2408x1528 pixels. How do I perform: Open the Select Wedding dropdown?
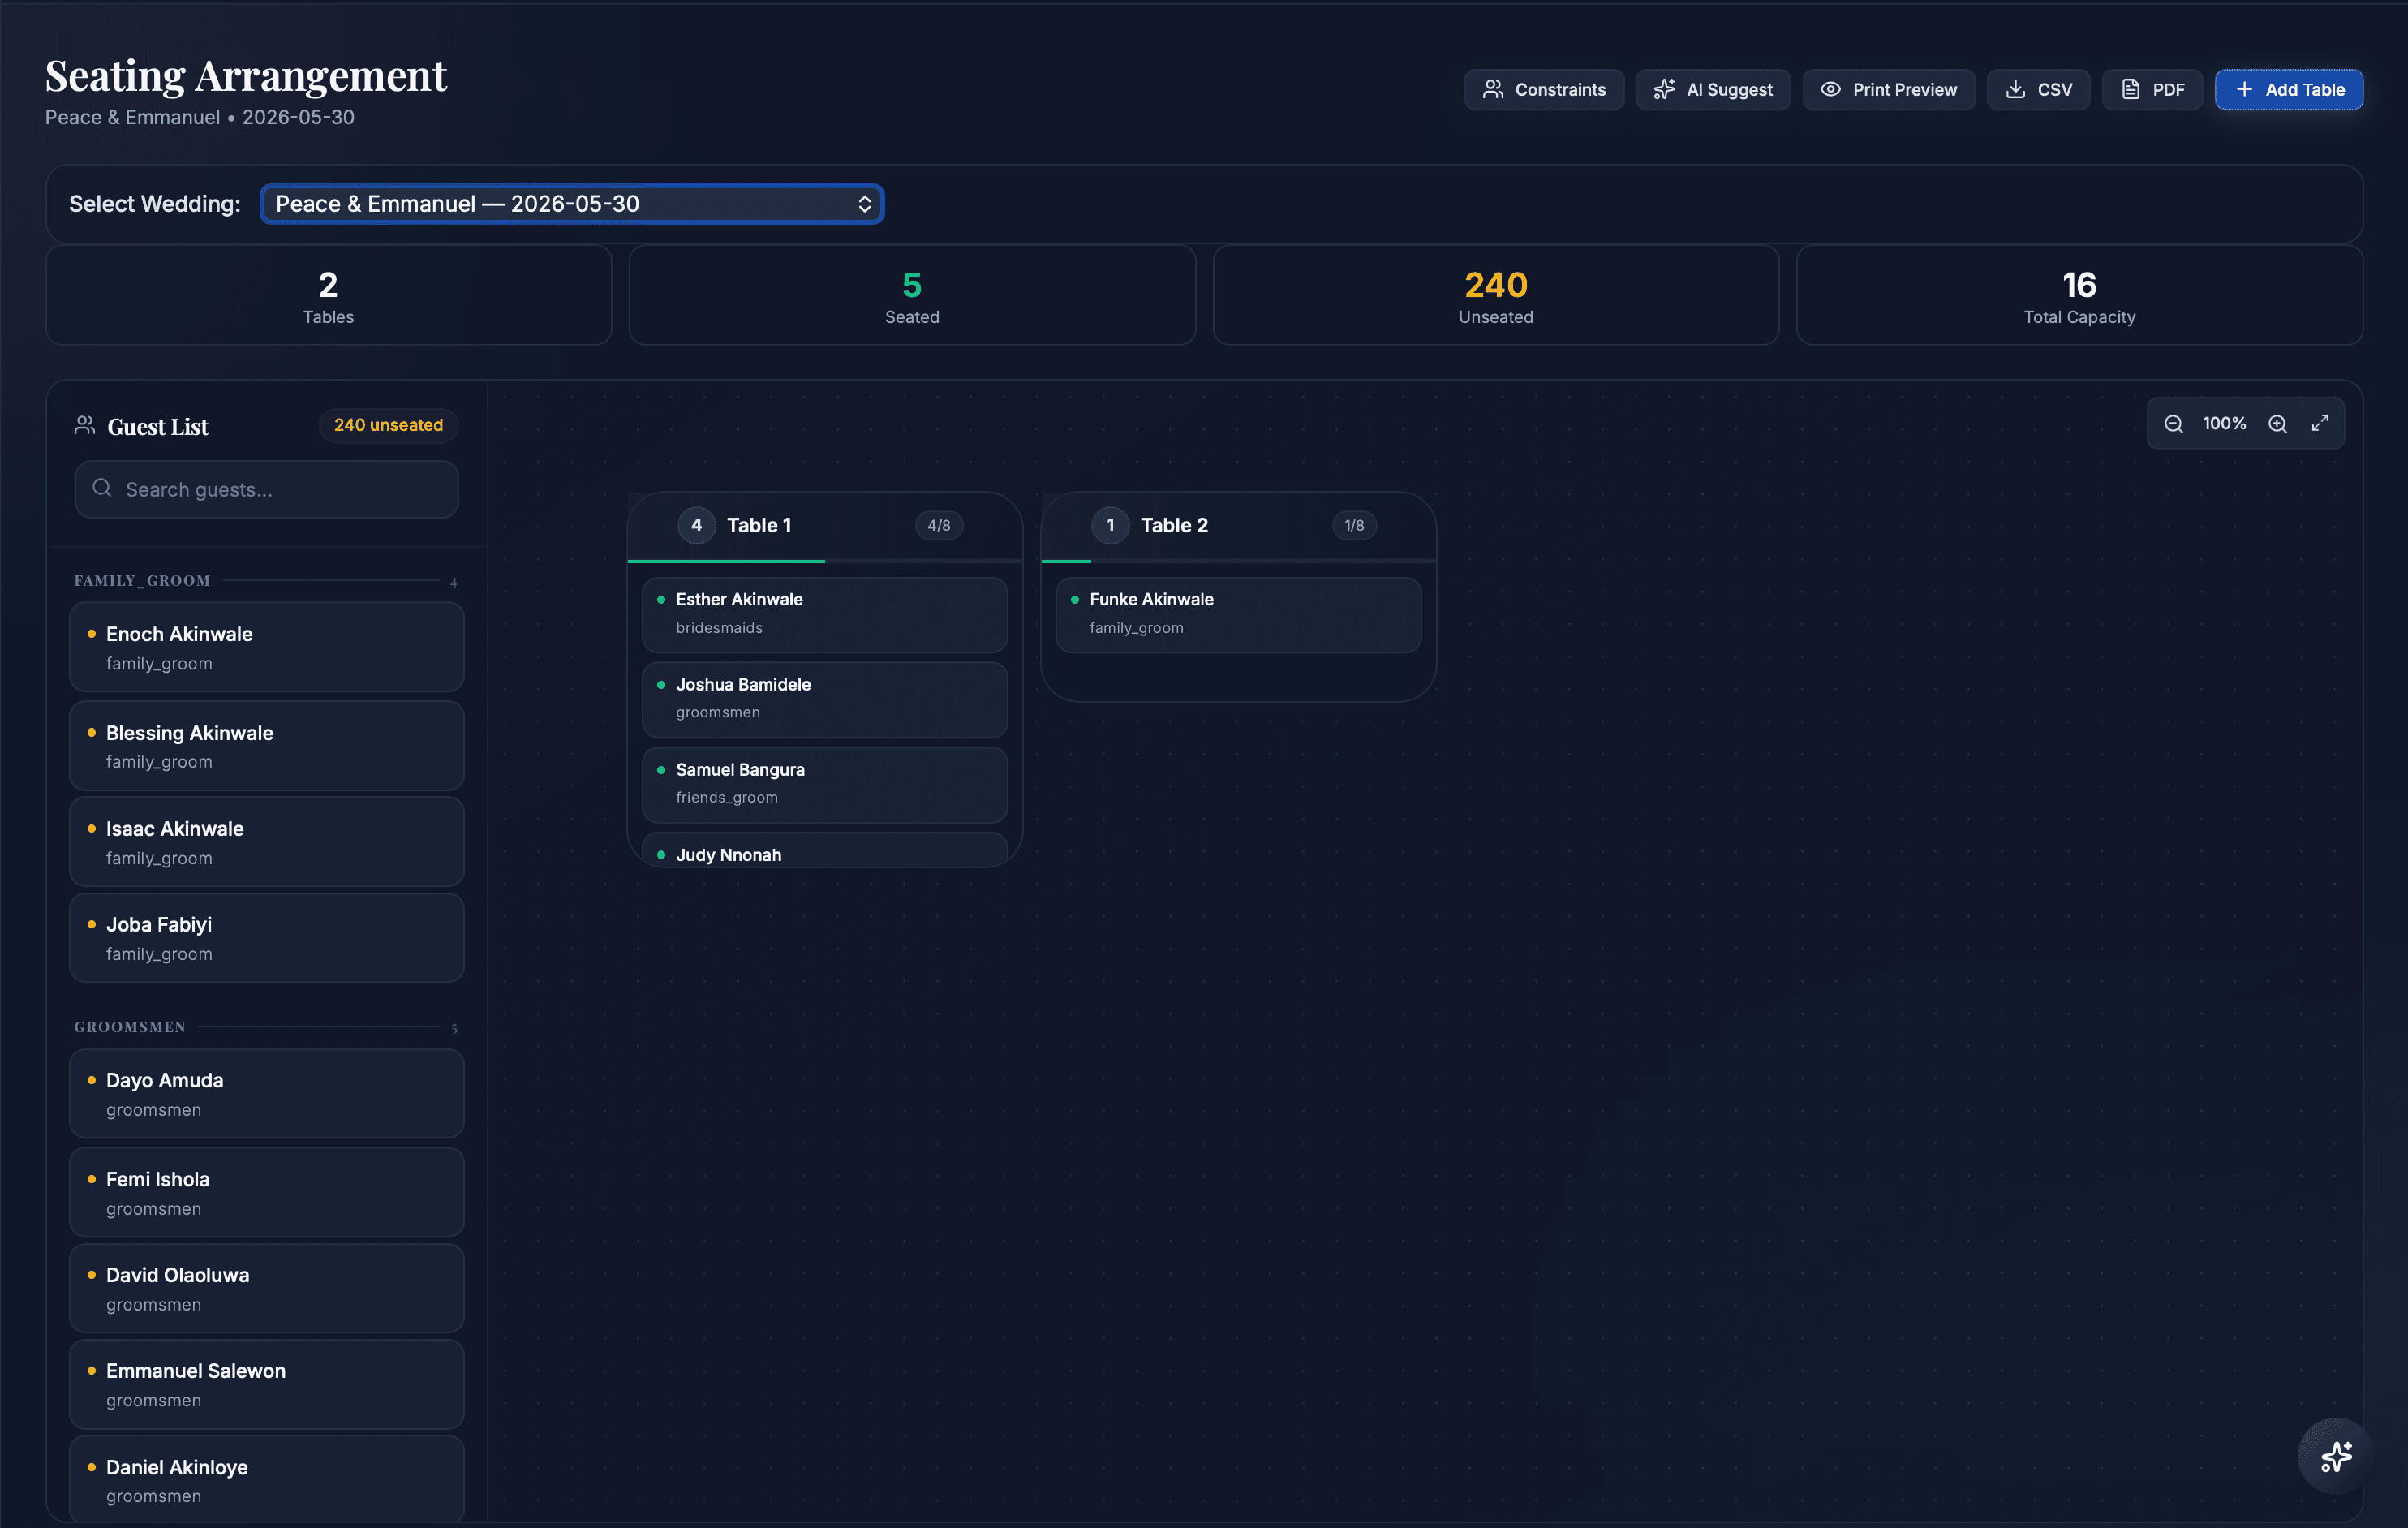pos(571,203)
